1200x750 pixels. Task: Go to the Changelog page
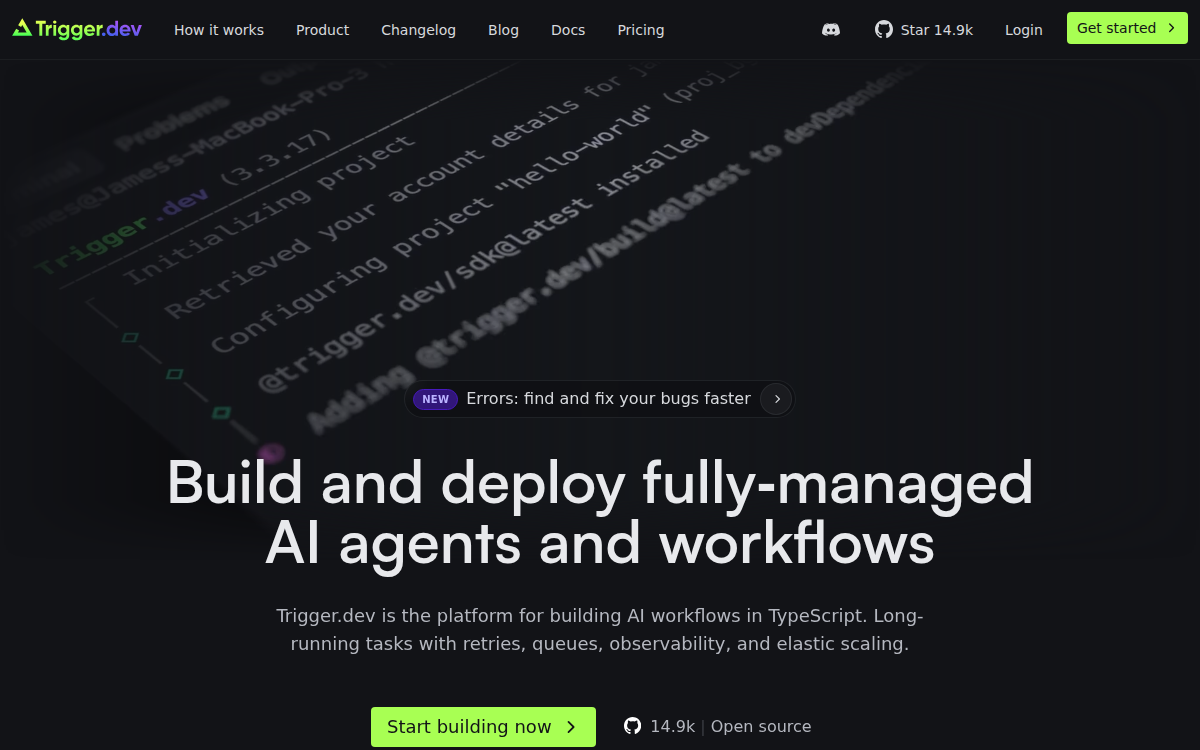coord(418,30)
